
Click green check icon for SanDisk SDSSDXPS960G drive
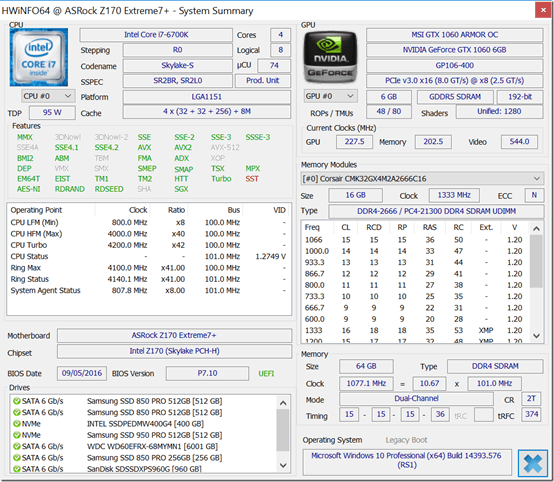click(x=16, y=469)
